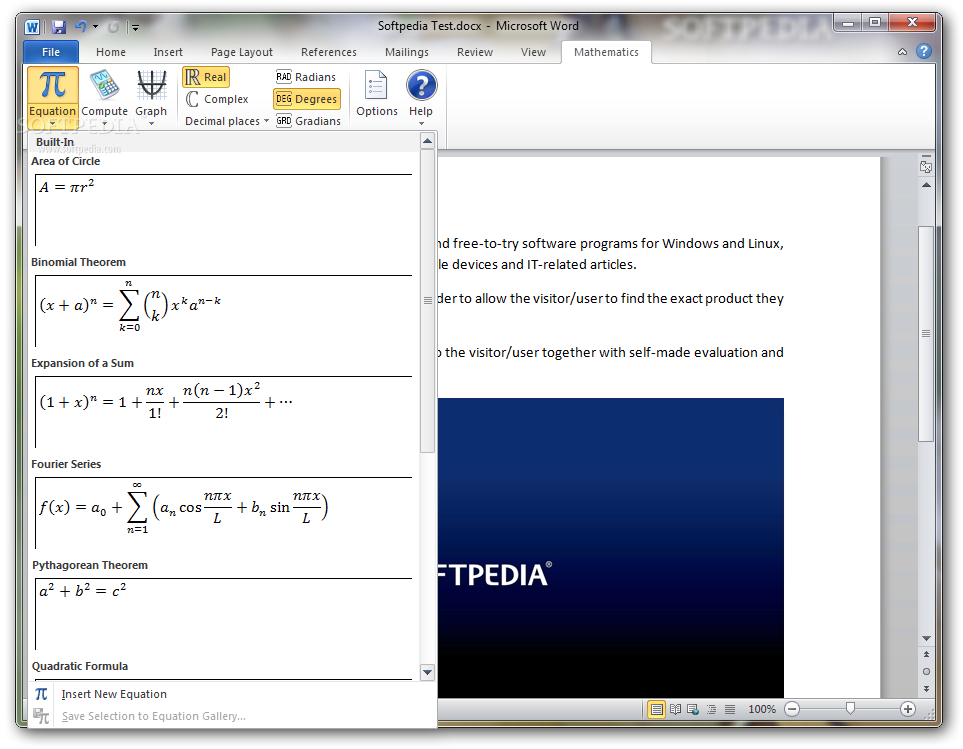Switch to Full Screen Reading view
Viewport: 963px width, 749px height.
pyautogui.click(x=675, y=710)
